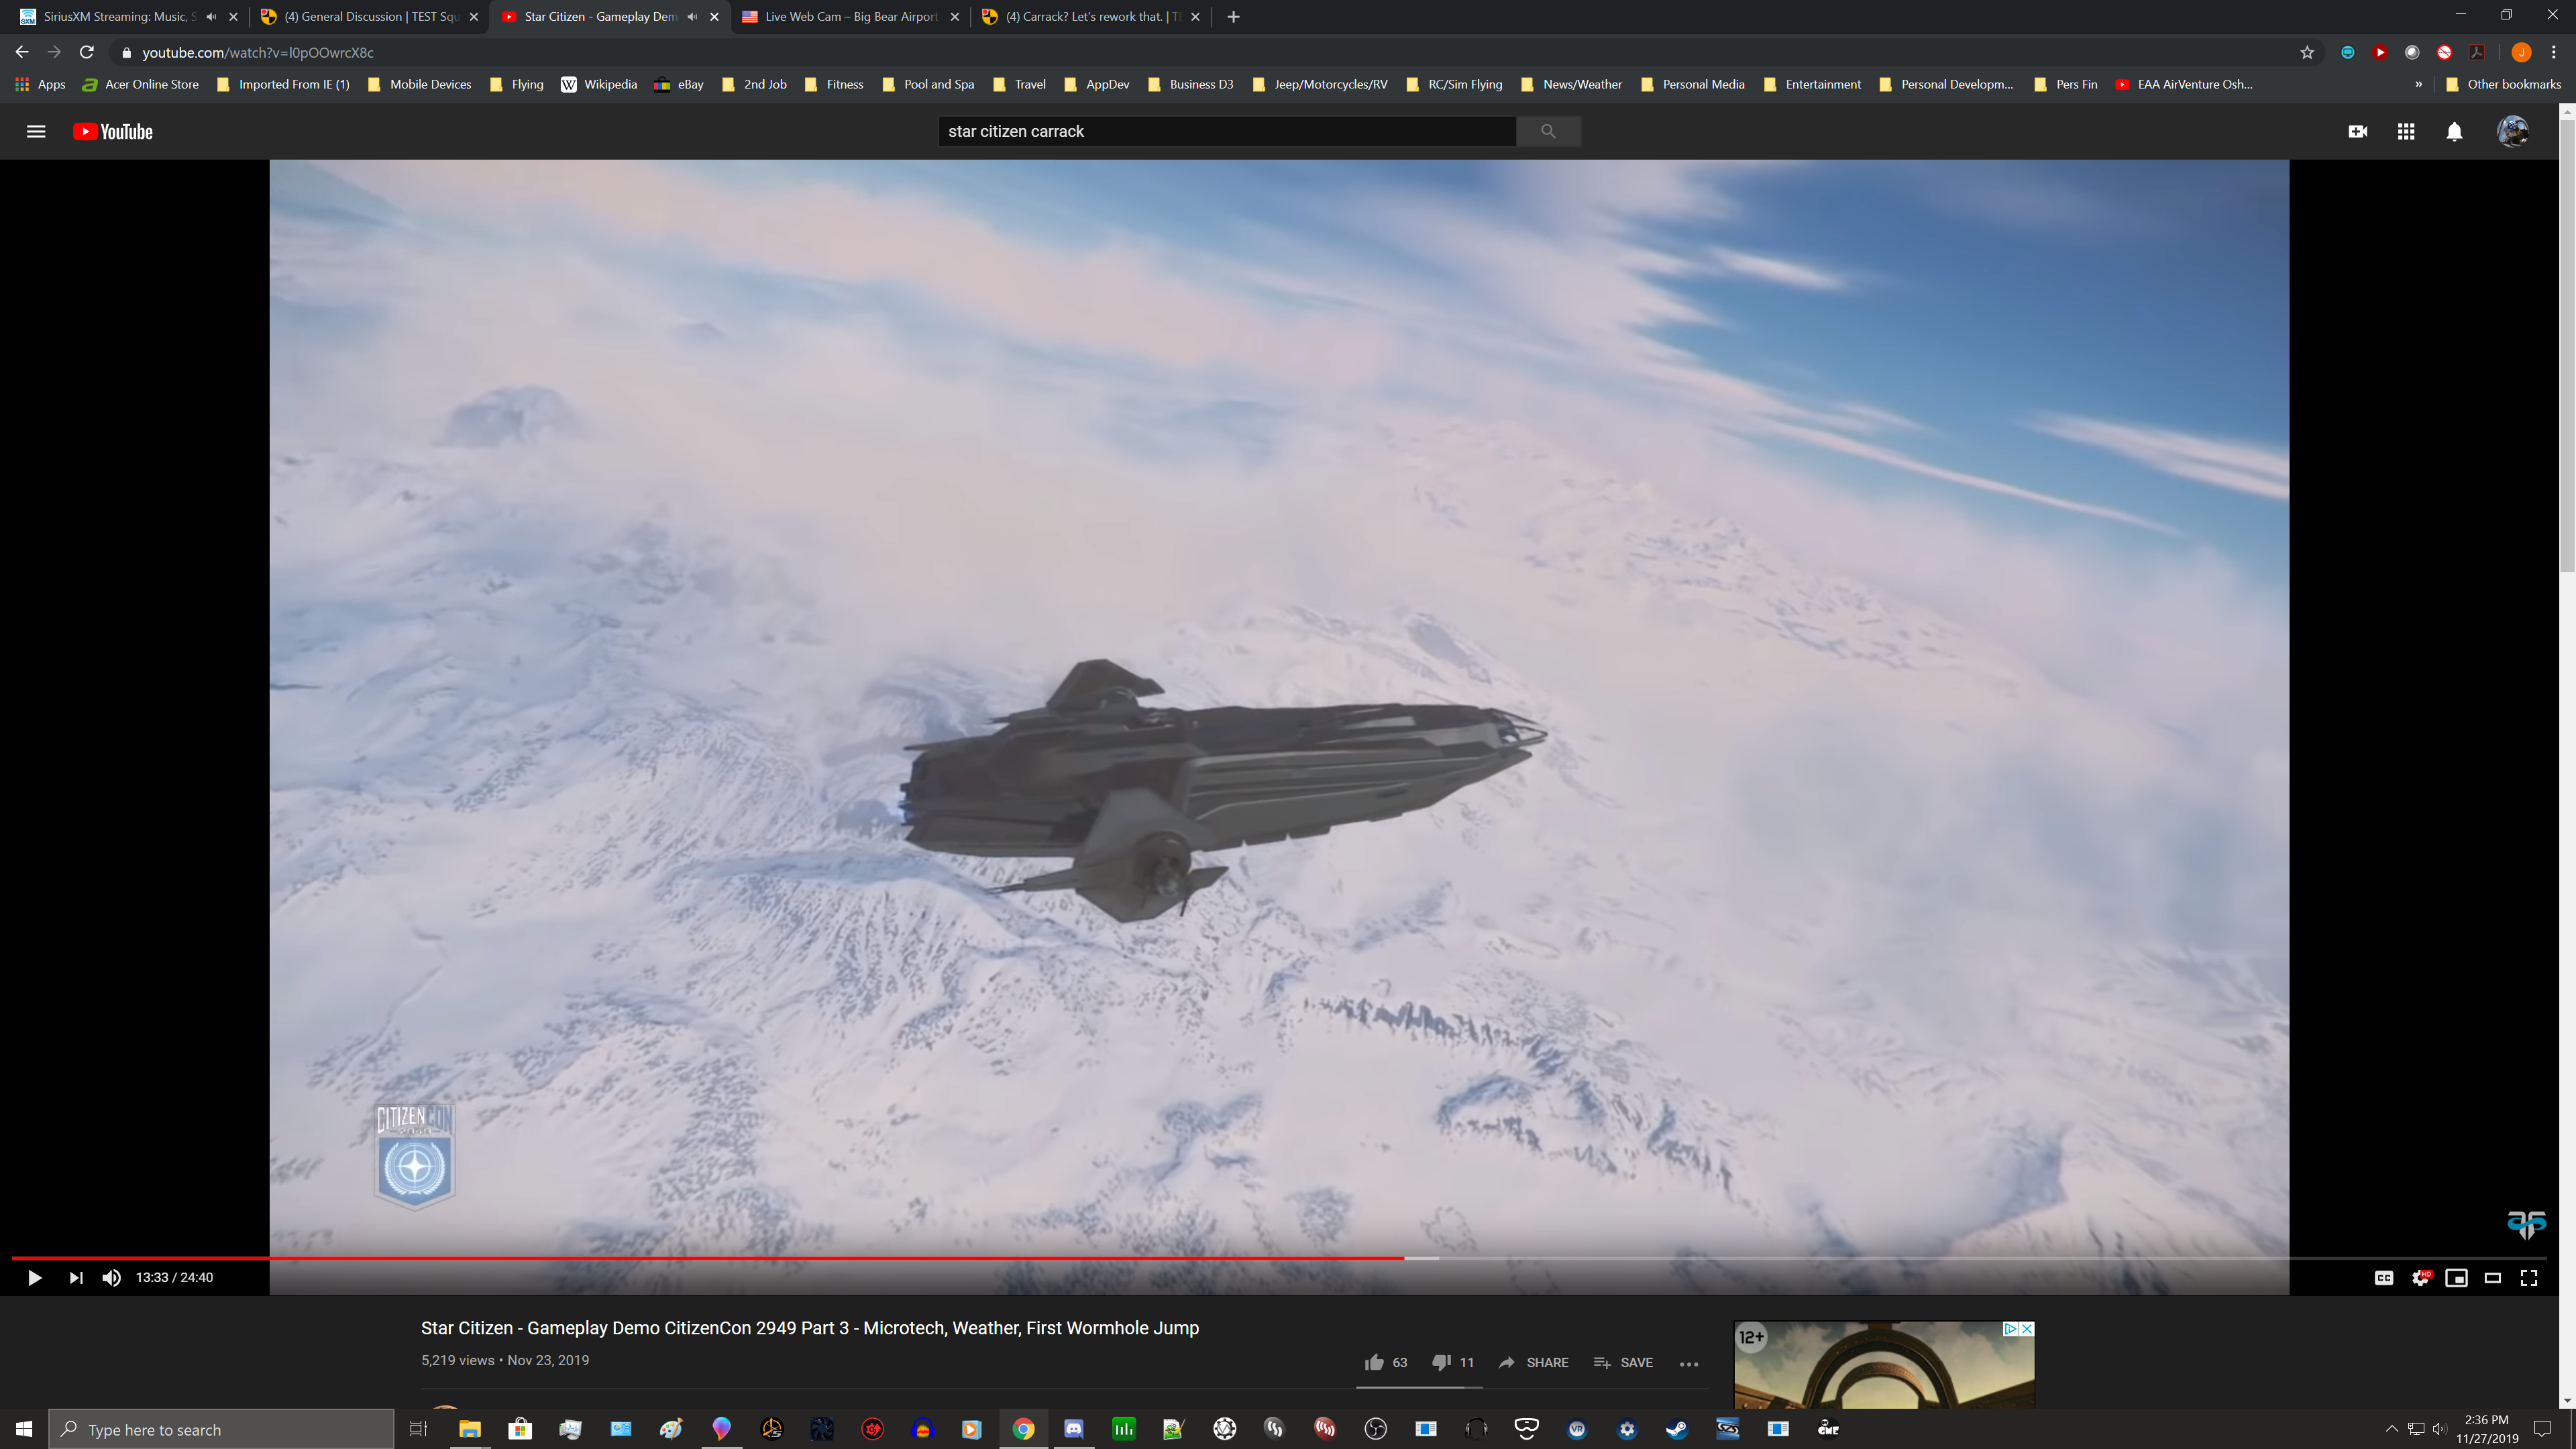The width and height of the screenshot is (2576, 1449).
Task: Enable miniplayer mode
Action: 2456,1277
